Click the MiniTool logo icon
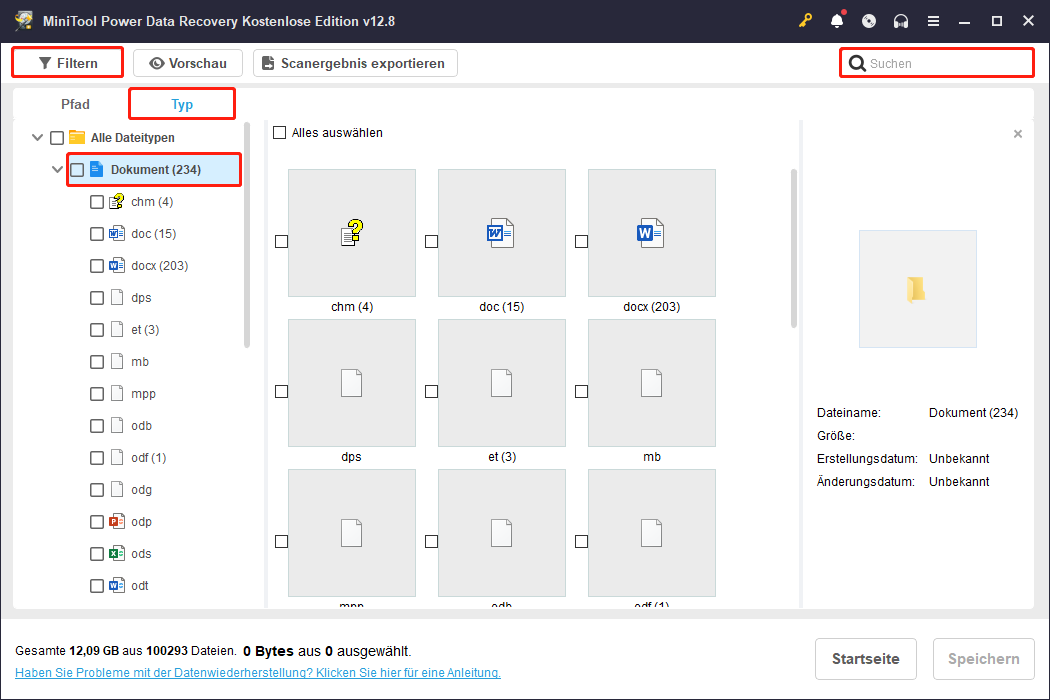This screenshot has height=700, width=1050. point(22,20)
